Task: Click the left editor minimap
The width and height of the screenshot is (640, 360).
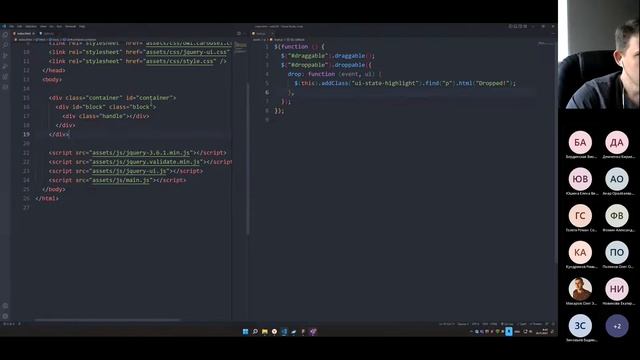Action: (x=240, y=47)
